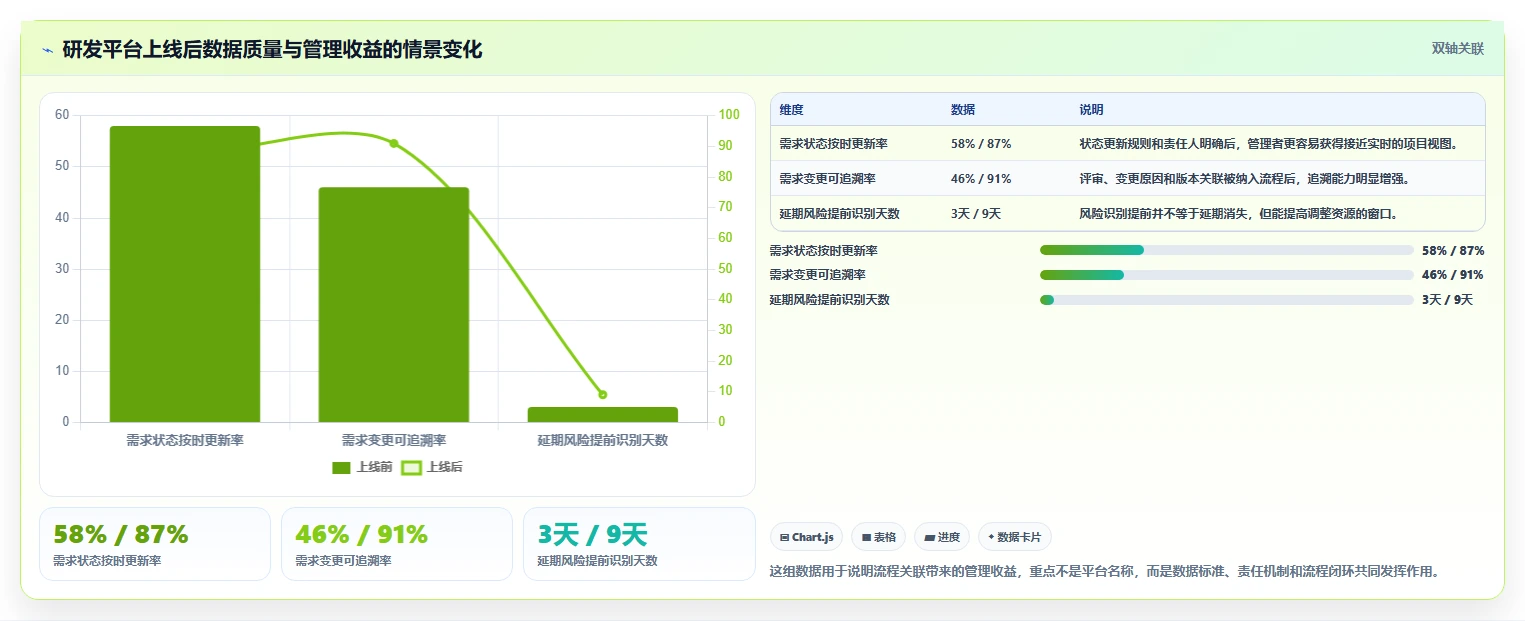The width and height of the screenshot is (1525, 621).
Task: Click the footer note starting 这组数据用于说明
Action: (1105, 572)
